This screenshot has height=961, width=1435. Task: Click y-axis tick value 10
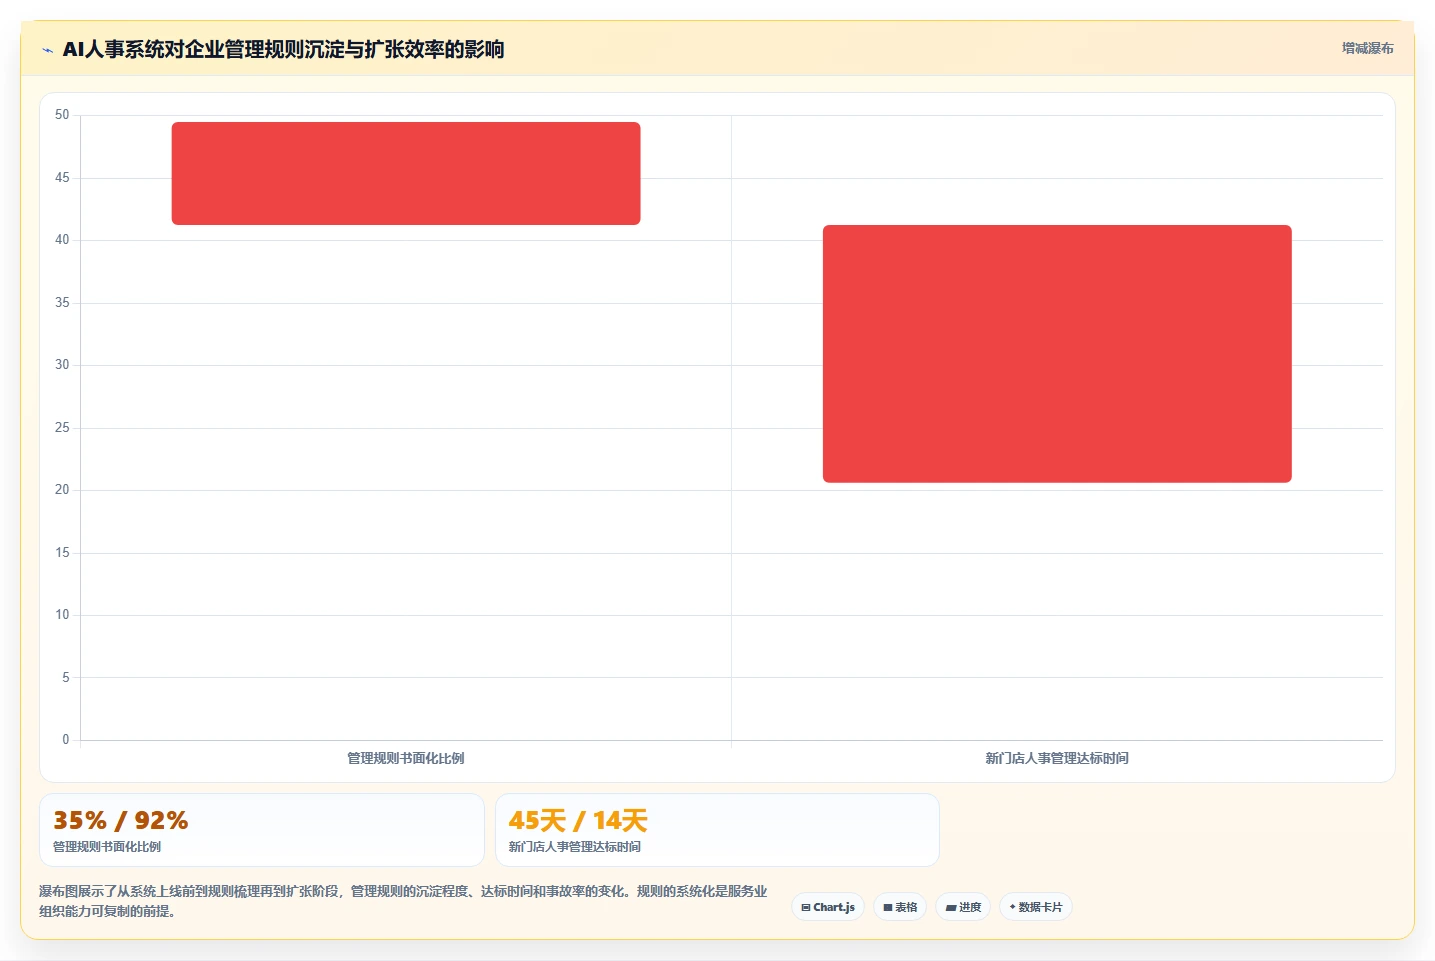[x=62, y=615]
